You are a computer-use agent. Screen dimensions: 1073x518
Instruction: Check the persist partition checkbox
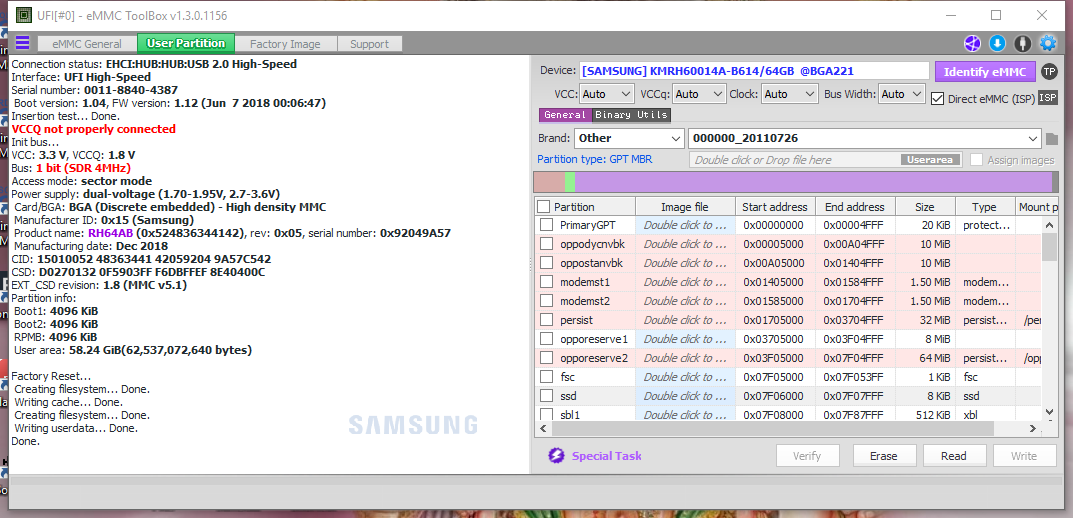click(546, 320)
